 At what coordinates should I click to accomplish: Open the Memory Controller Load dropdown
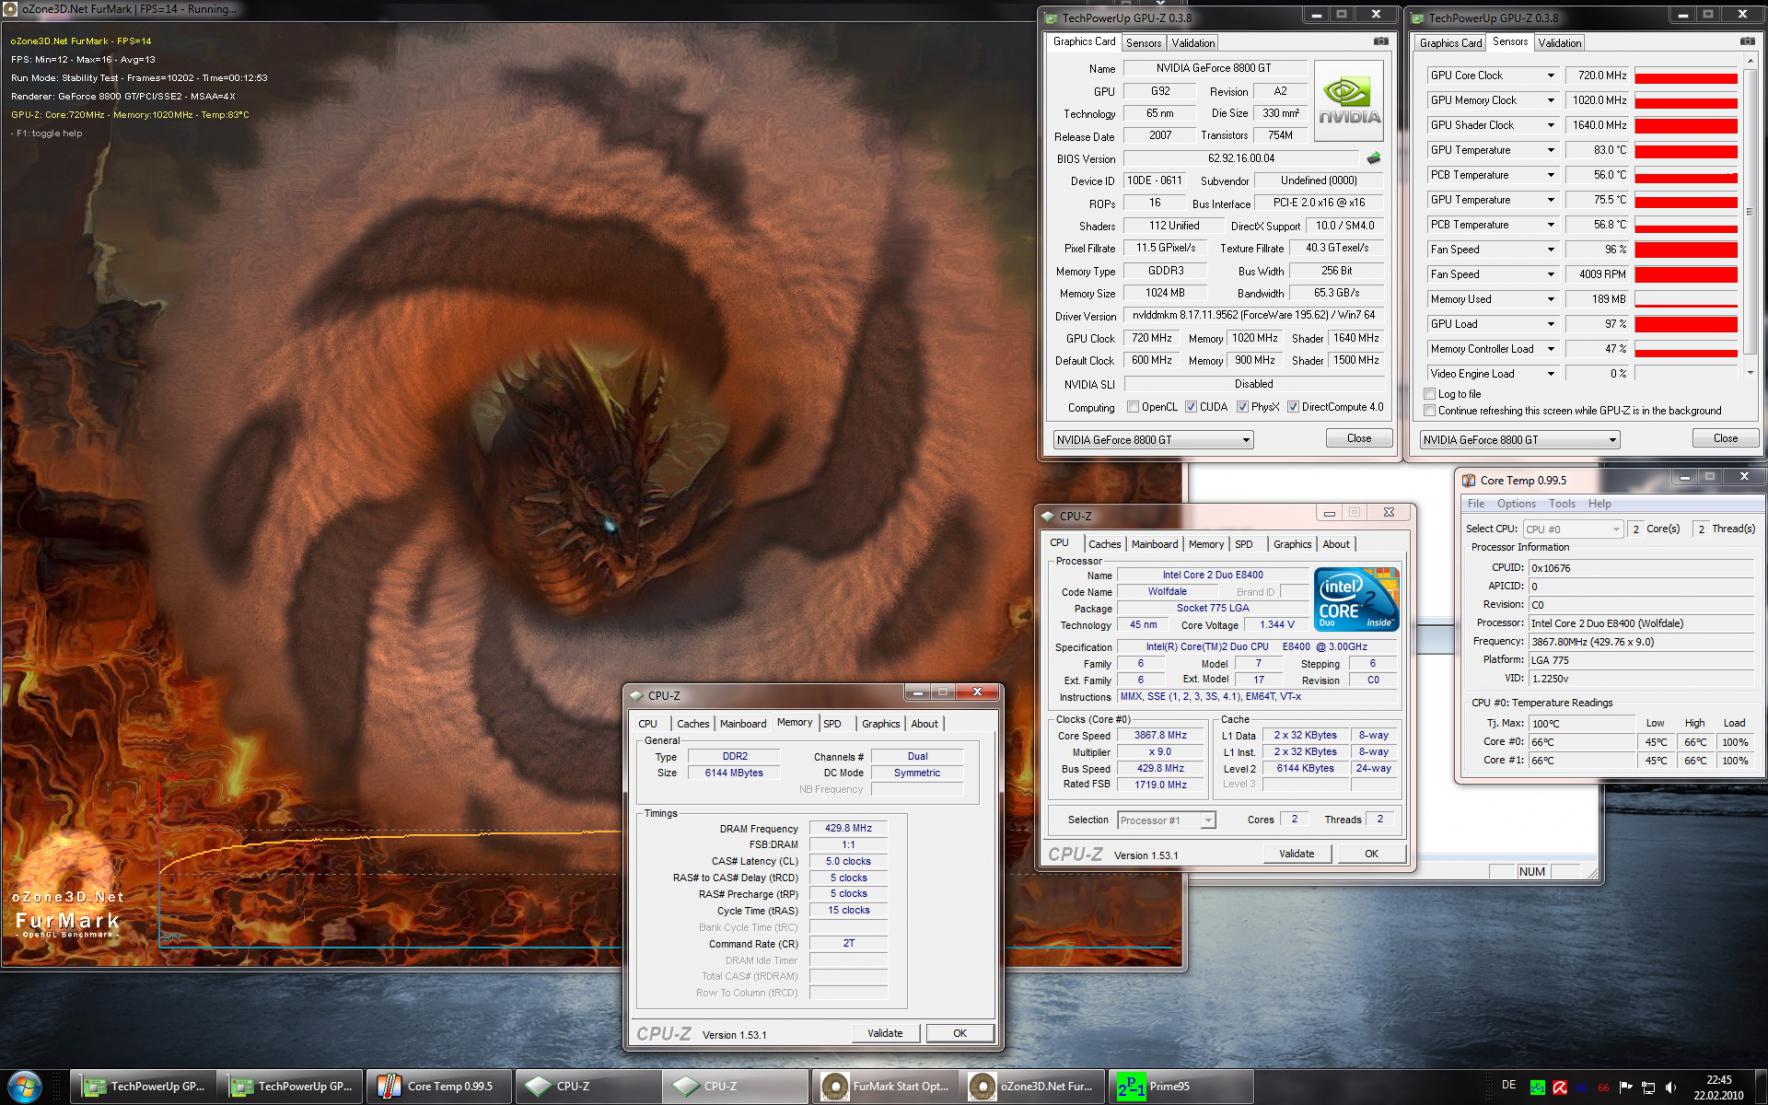pos(1551,350)
